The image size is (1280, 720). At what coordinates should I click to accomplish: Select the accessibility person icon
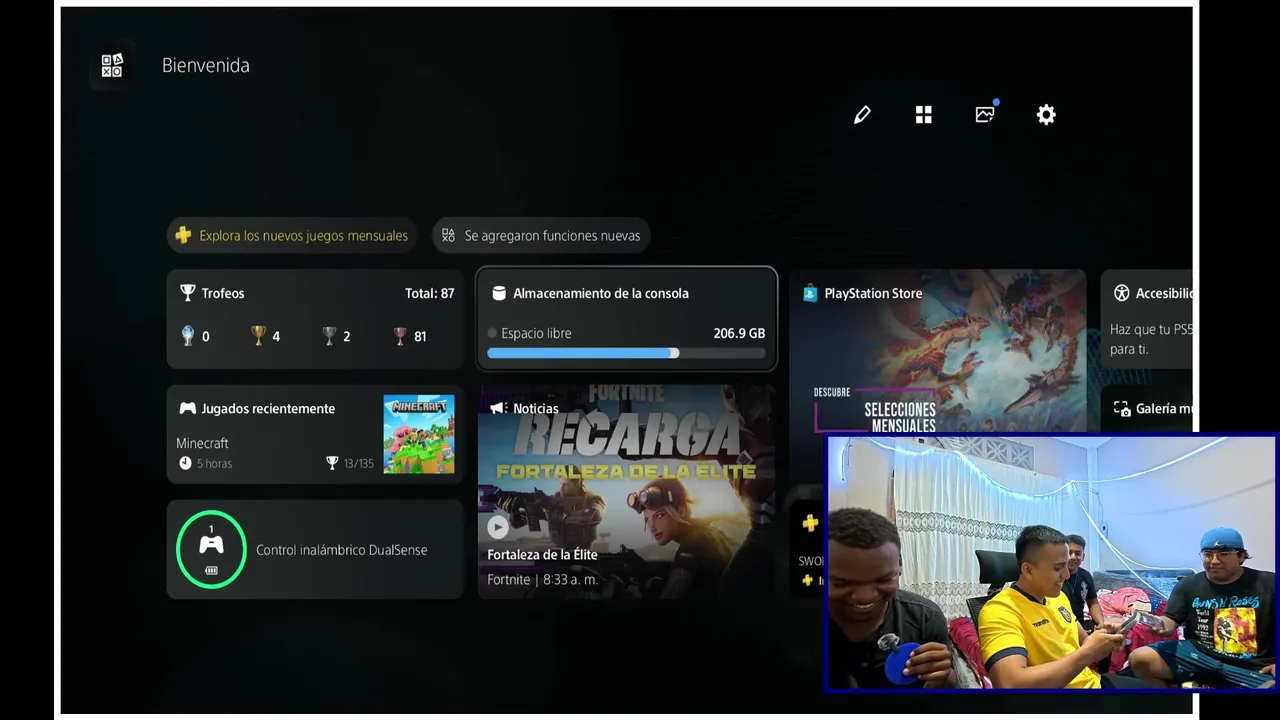pyautogui.click(x=1121, y=293)
